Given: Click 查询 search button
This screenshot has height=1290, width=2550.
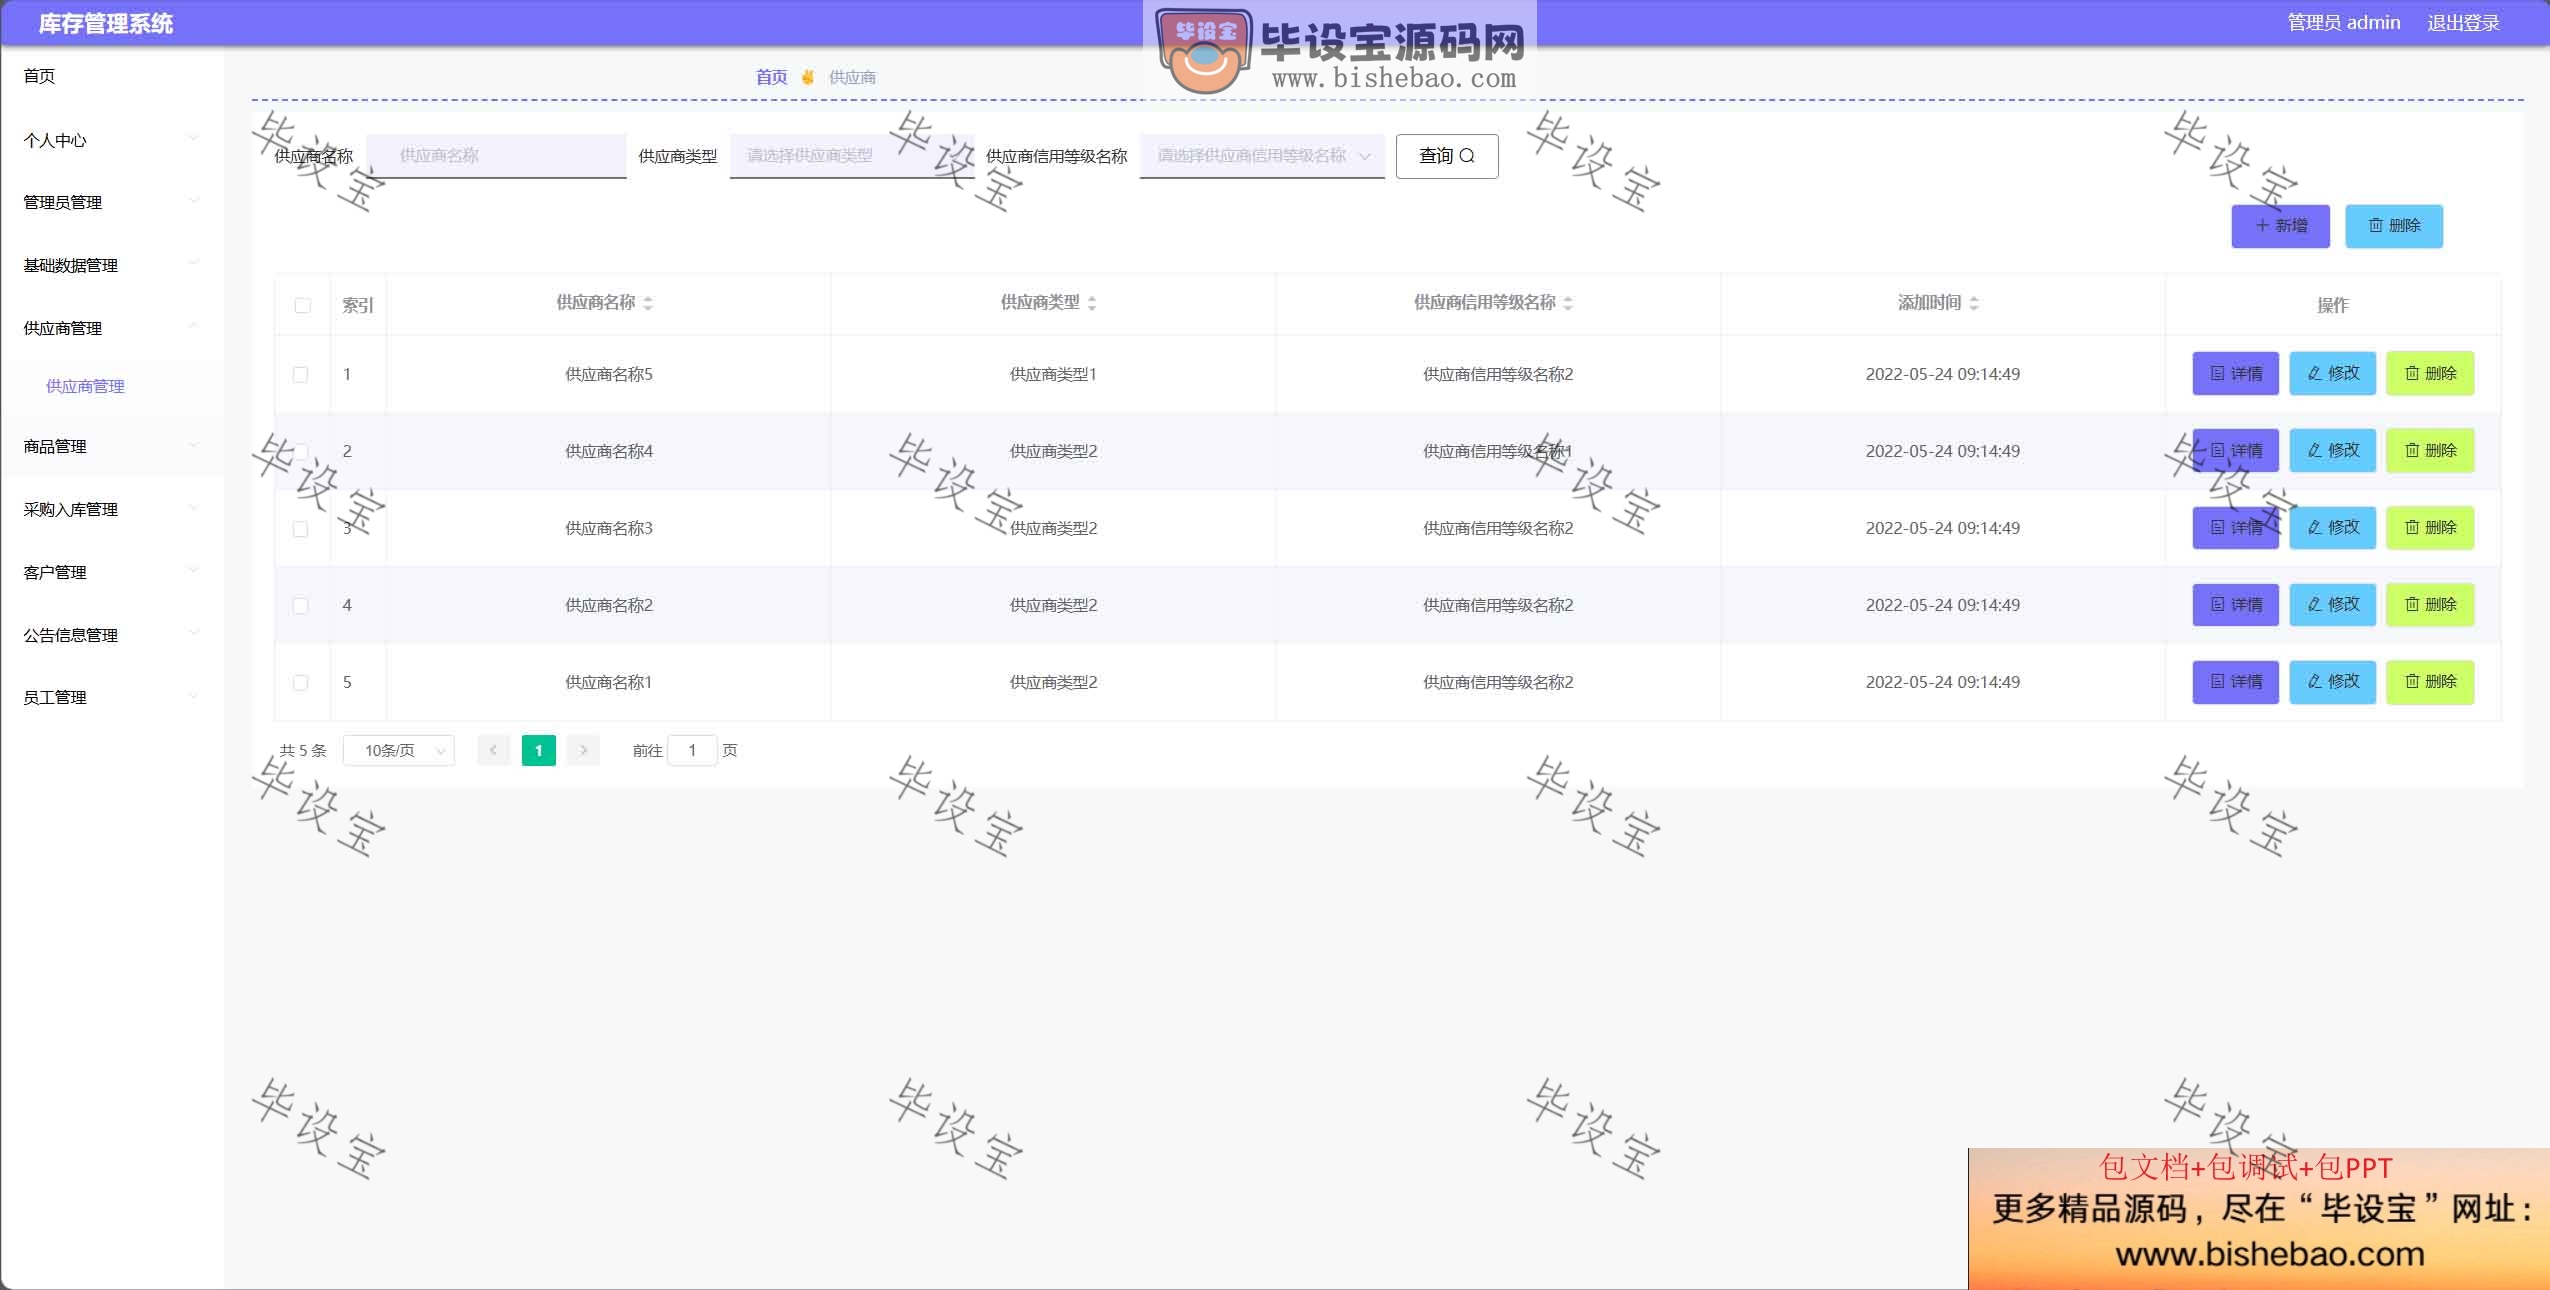Looking at the screenshot, I should (1447, 156).
